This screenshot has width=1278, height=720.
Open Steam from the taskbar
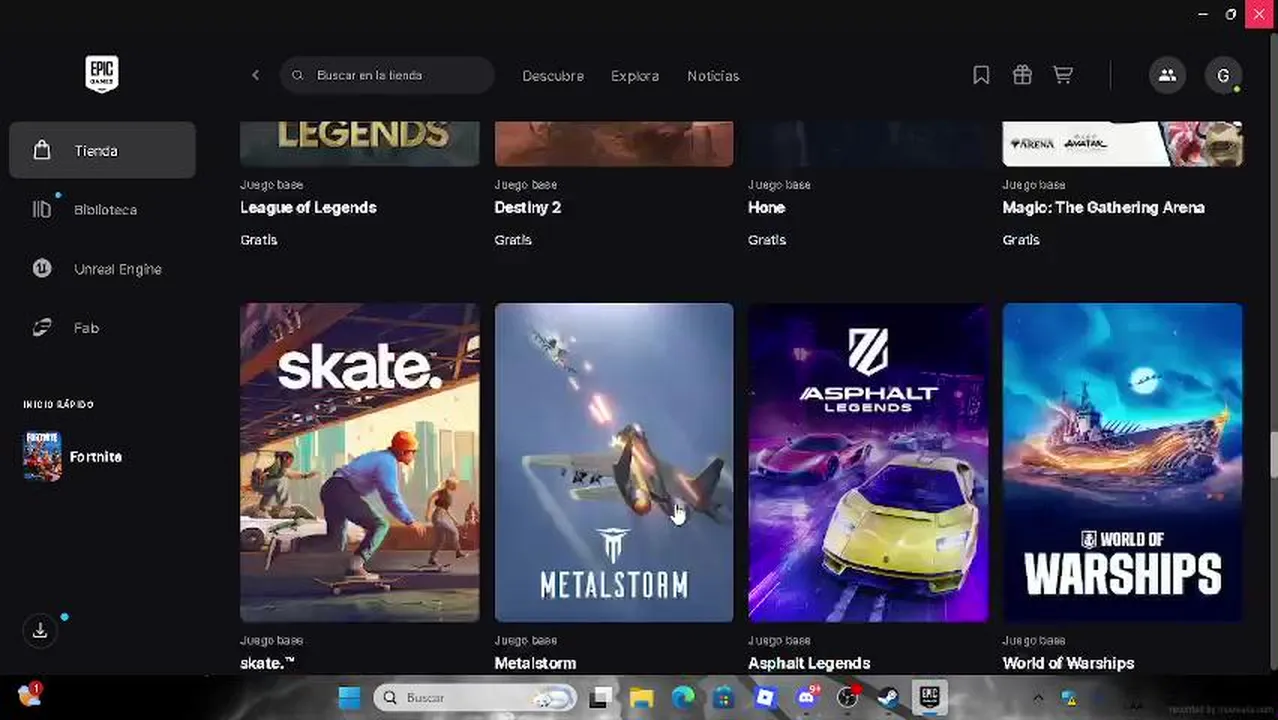click(x=888, y=697)
